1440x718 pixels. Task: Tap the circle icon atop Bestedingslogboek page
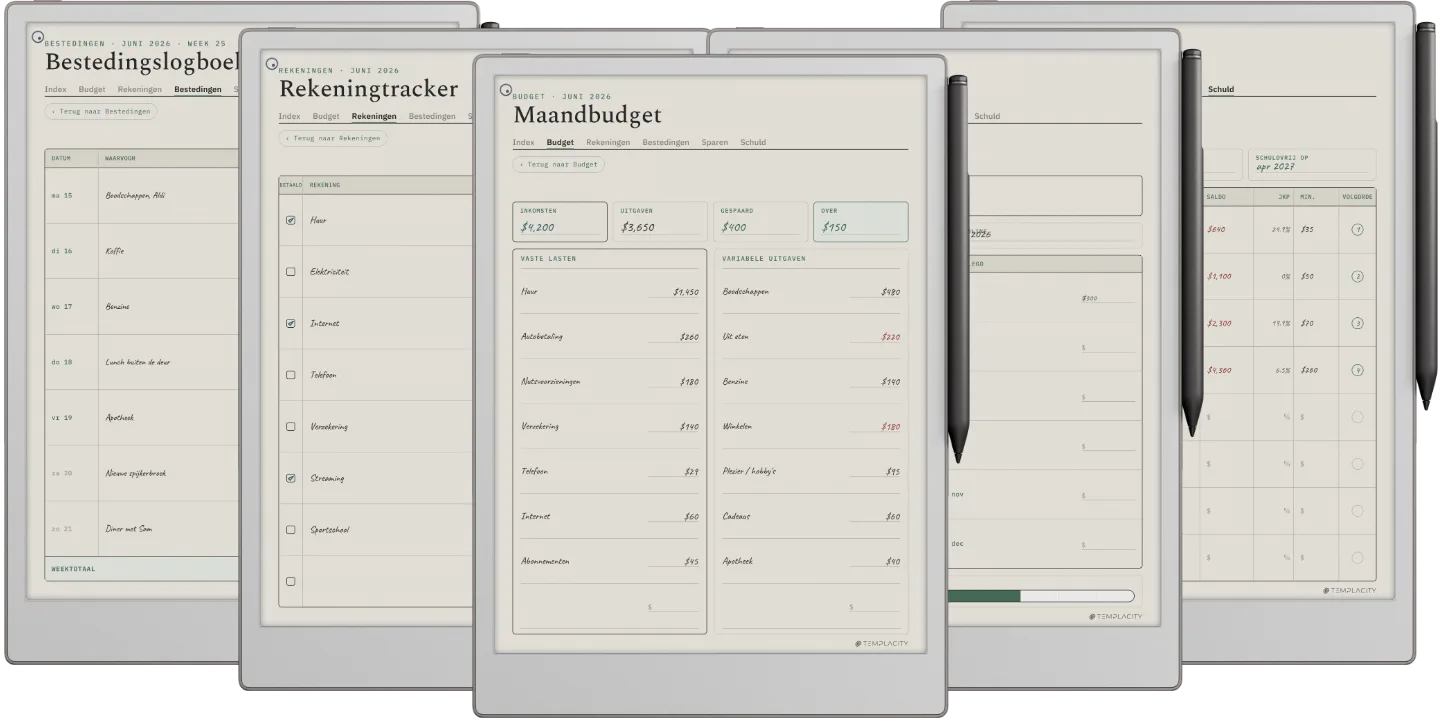click(38, 37)
